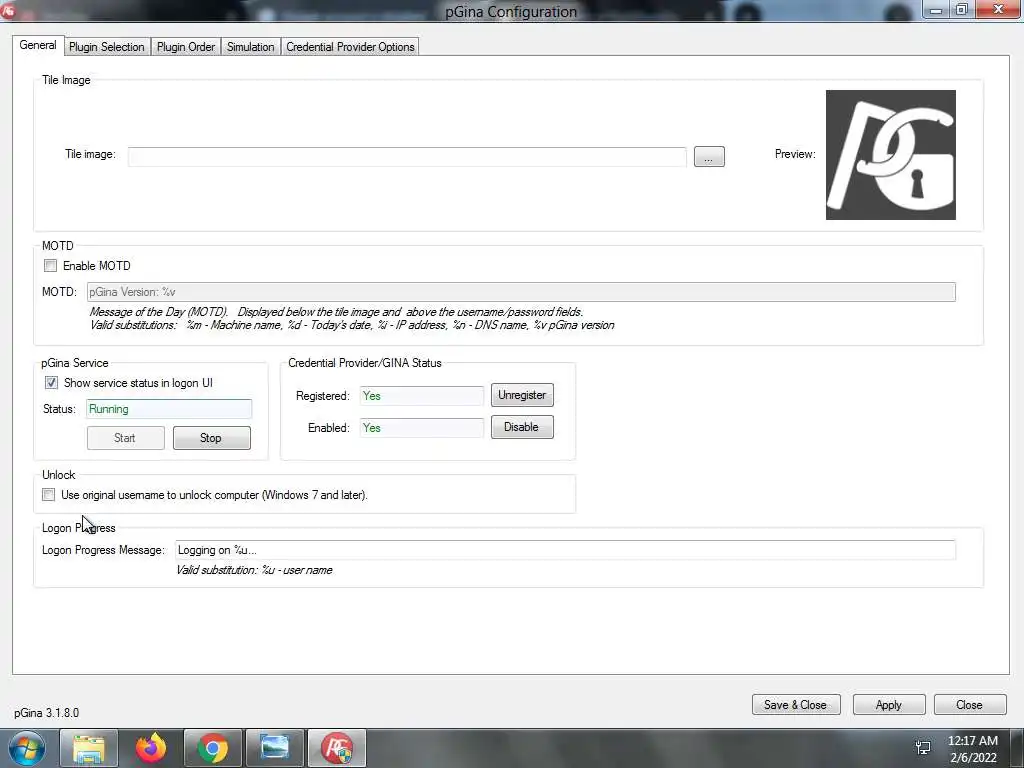Apply the configuration changes
1024x768 pixels.
click(889, 705)
